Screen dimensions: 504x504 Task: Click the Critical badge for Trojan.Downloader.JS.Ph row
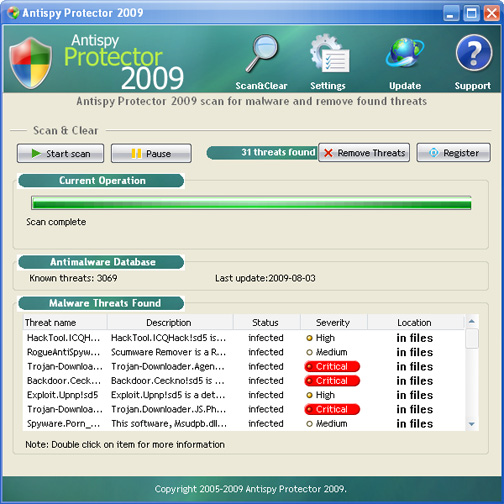click(332, 409)
